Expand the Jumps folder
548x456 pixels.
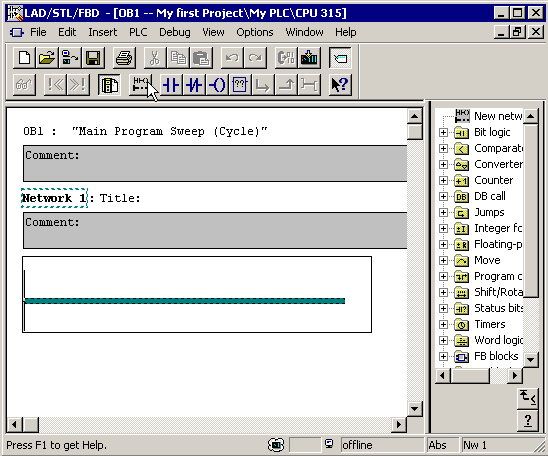coord(443,212)
